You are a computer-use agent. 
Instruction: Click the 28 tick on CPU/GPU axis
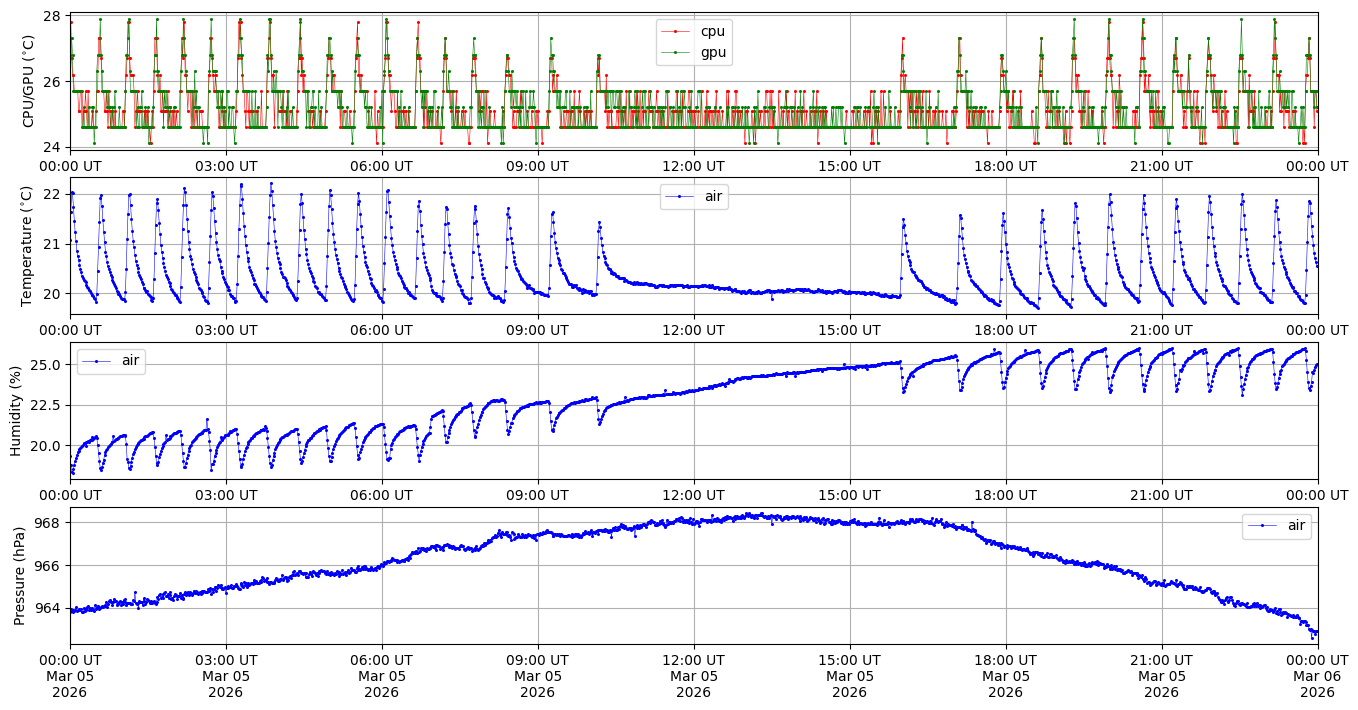pyautogui.click(x=52, y=17)
